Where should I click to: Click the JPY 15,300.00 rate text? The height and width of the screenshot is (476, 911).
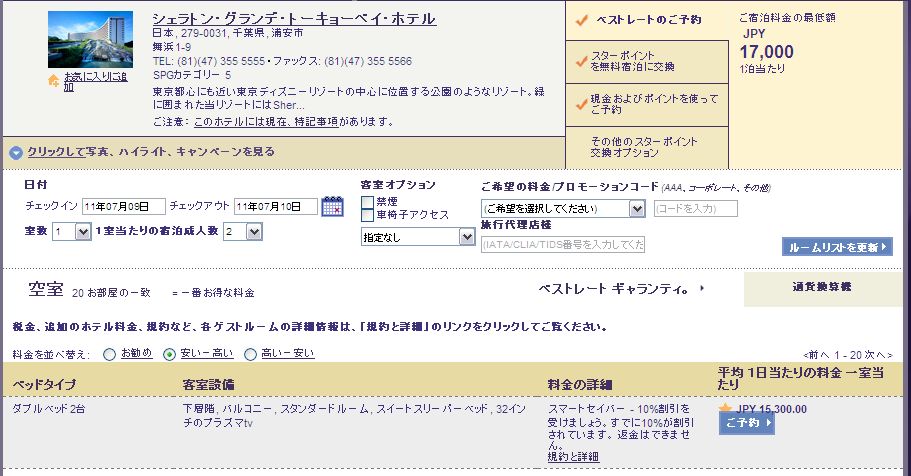click(772, 409)
